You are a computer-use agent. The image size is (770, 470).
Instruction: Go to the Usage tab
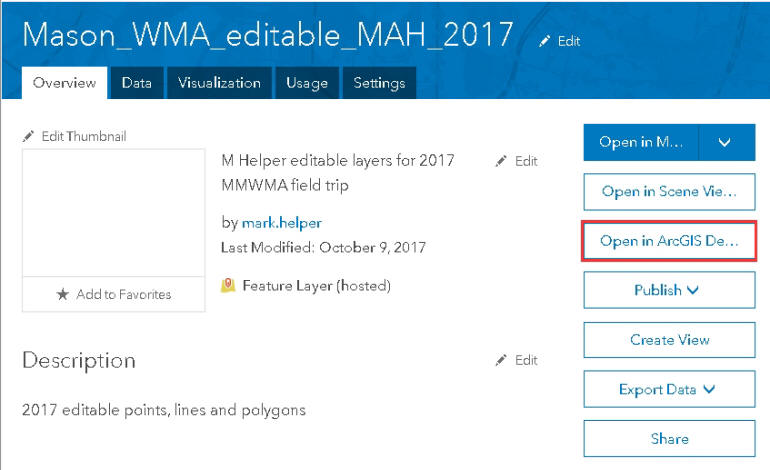(x=307, y=83)
